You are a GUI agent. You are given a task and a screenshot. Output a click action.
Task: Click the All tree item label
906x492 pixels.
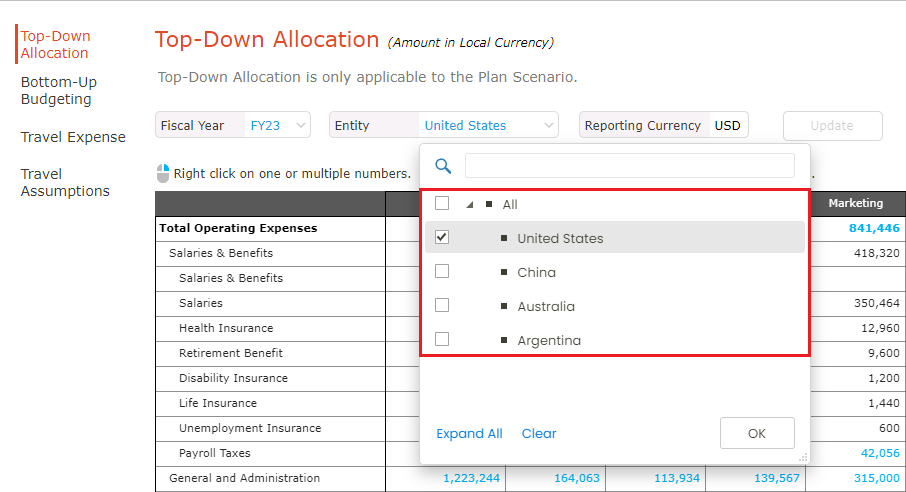tap(510, 205)
